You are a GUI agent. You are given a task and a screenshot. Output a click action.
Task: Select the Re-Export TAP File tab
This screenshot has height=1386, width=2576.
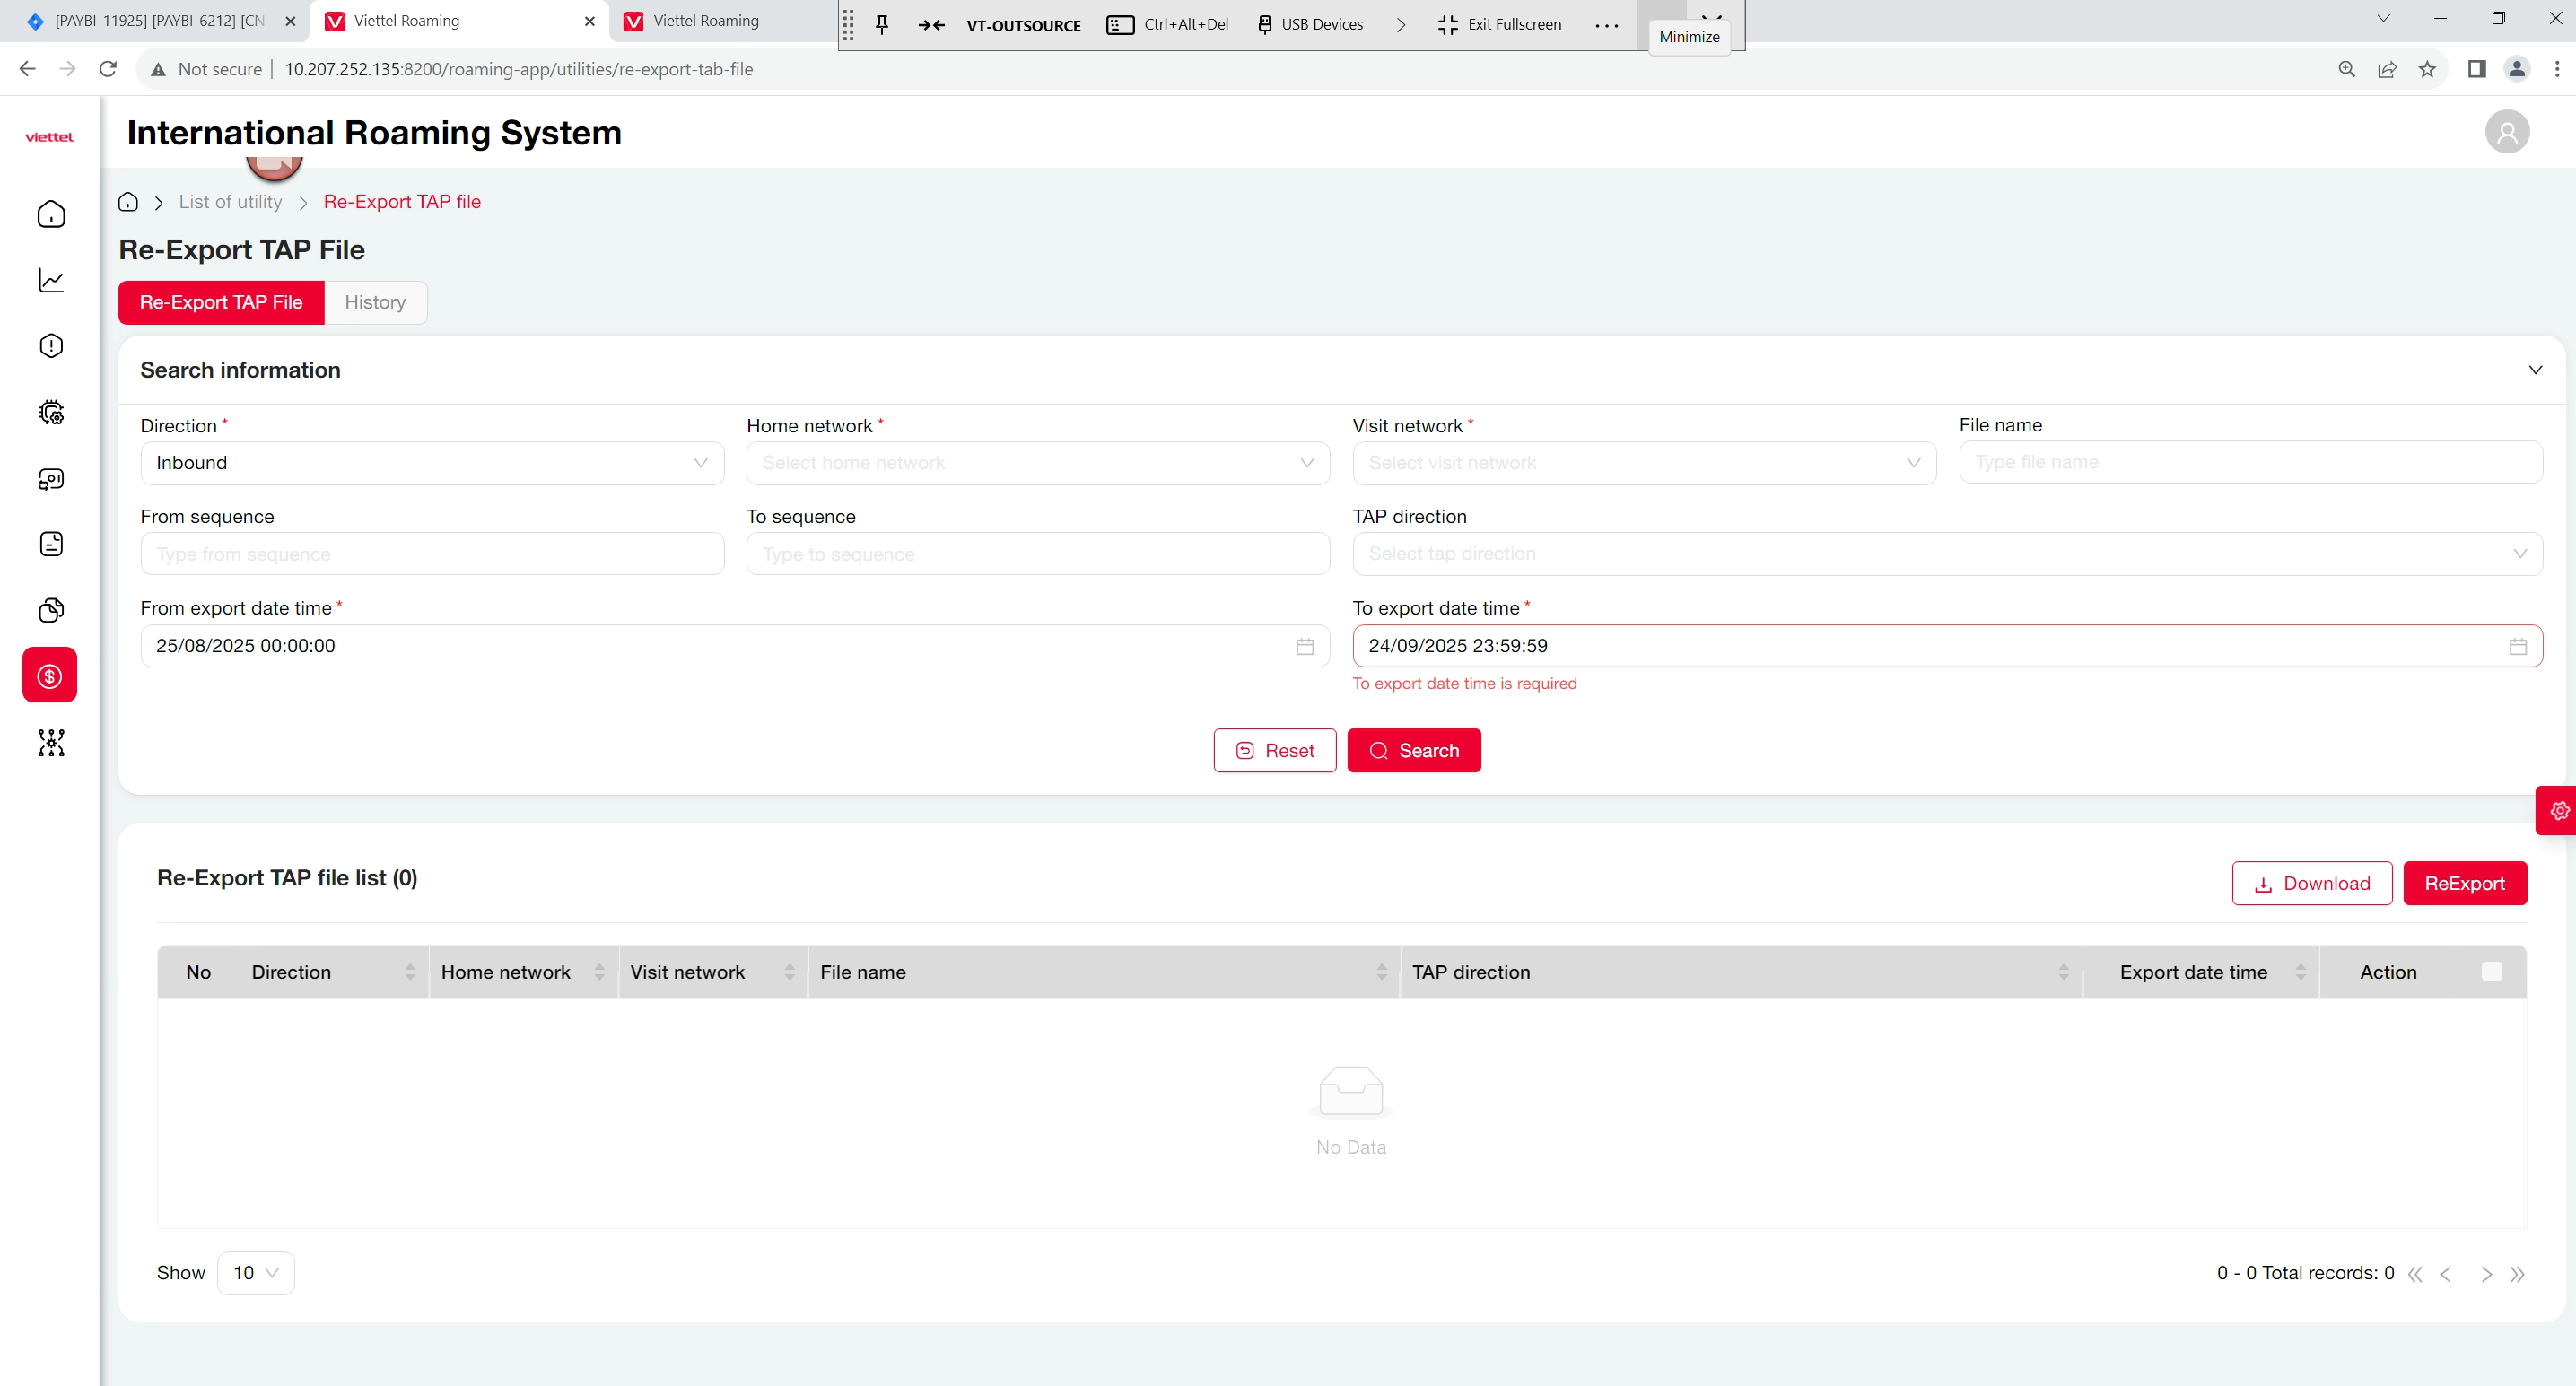tap(221, 302)
